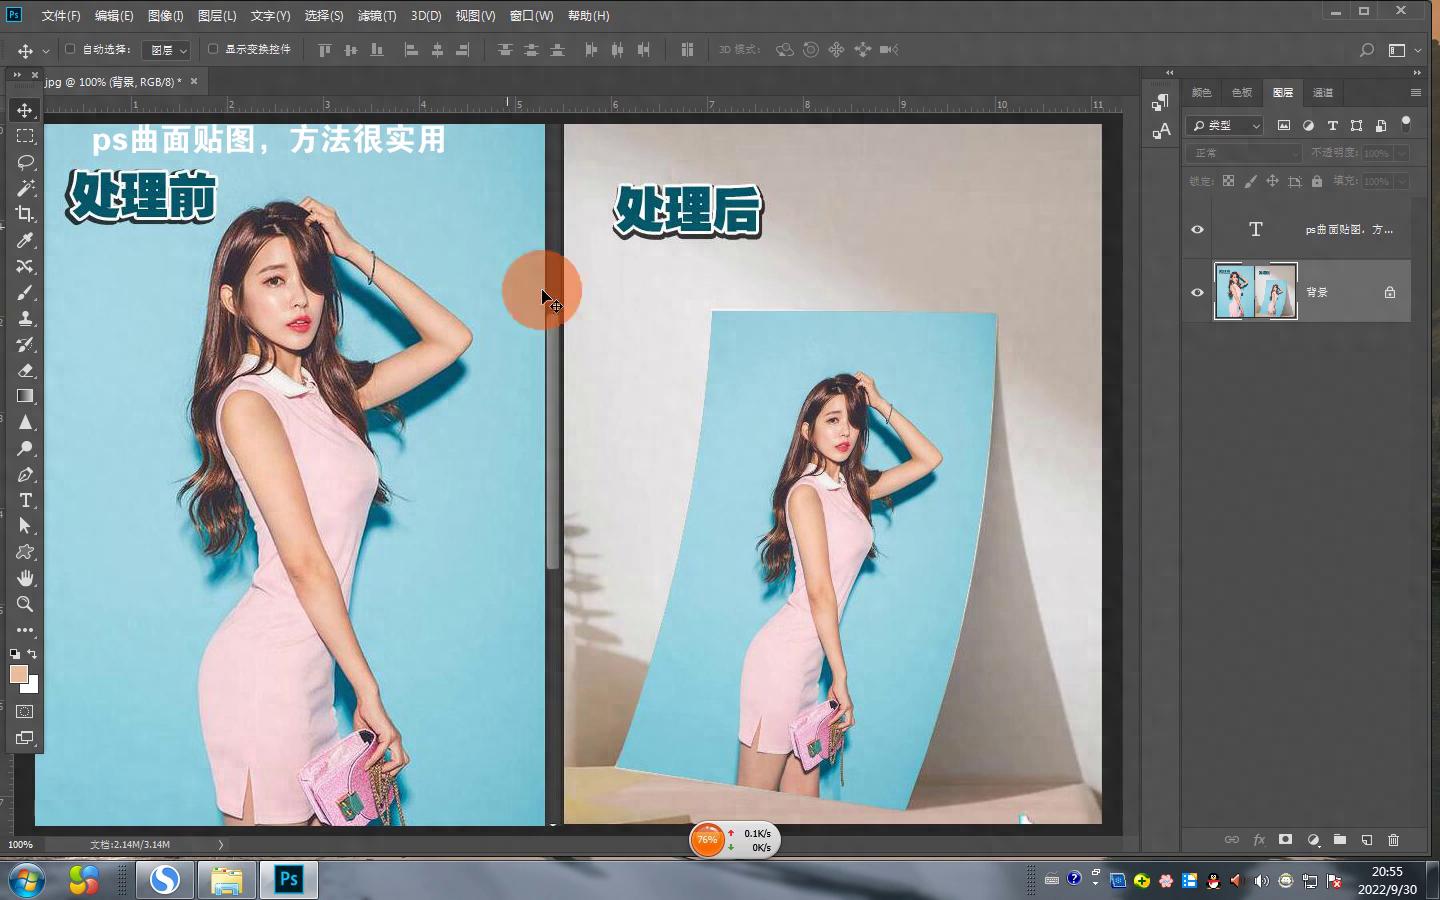This screenshot has height=900, width=1440.
Task: Expand the 正常 blend mode dropdown
Action: coord(1244,153)
